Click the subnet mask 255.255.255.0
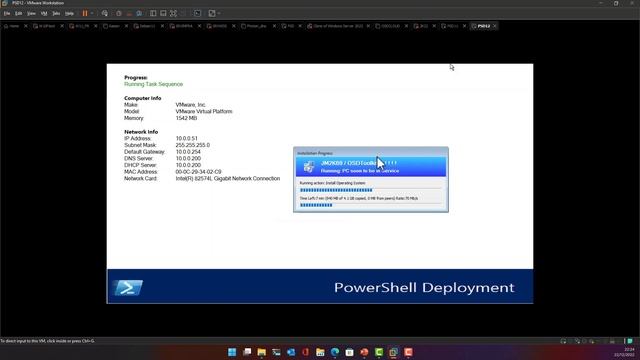This screenshot has width=640, height=360. click(193, 145)
